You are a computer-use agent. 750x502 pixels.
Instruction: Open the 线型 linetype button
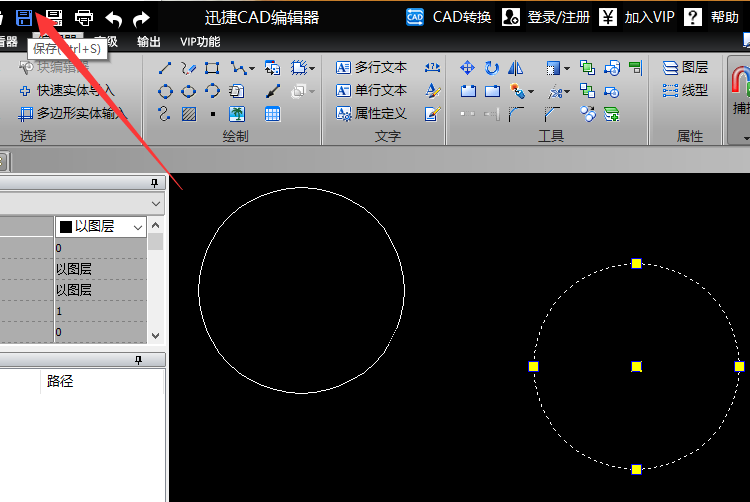pyautogui.click(x=685, y=90)
